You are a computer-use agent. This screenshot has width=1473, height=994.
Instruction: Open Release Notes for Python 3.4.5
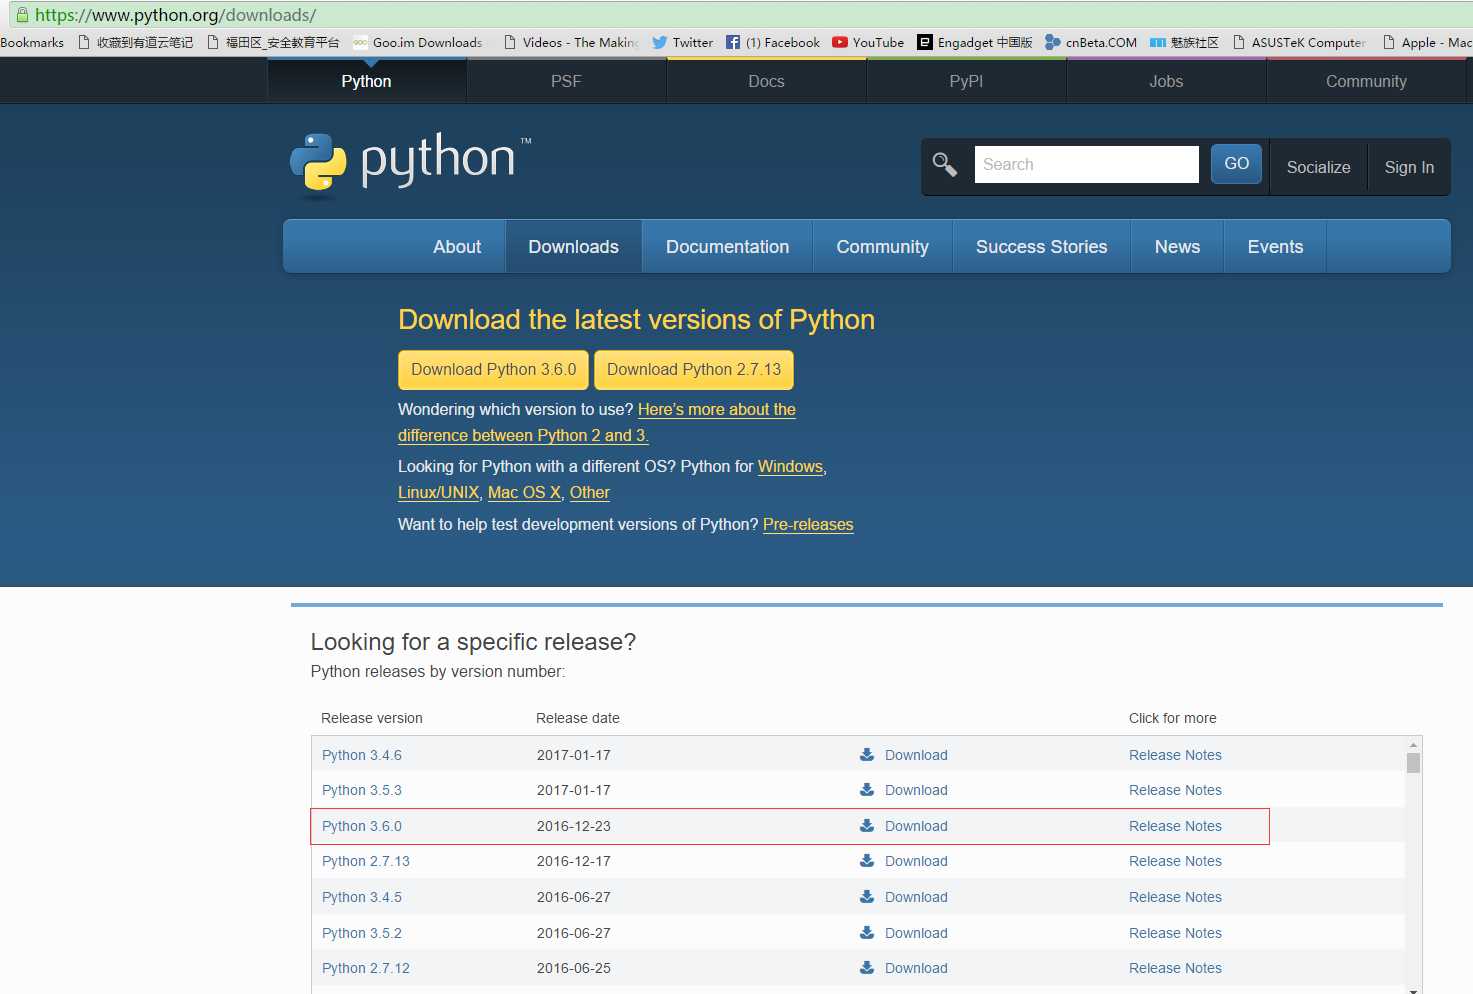[x=1175, y=897]
